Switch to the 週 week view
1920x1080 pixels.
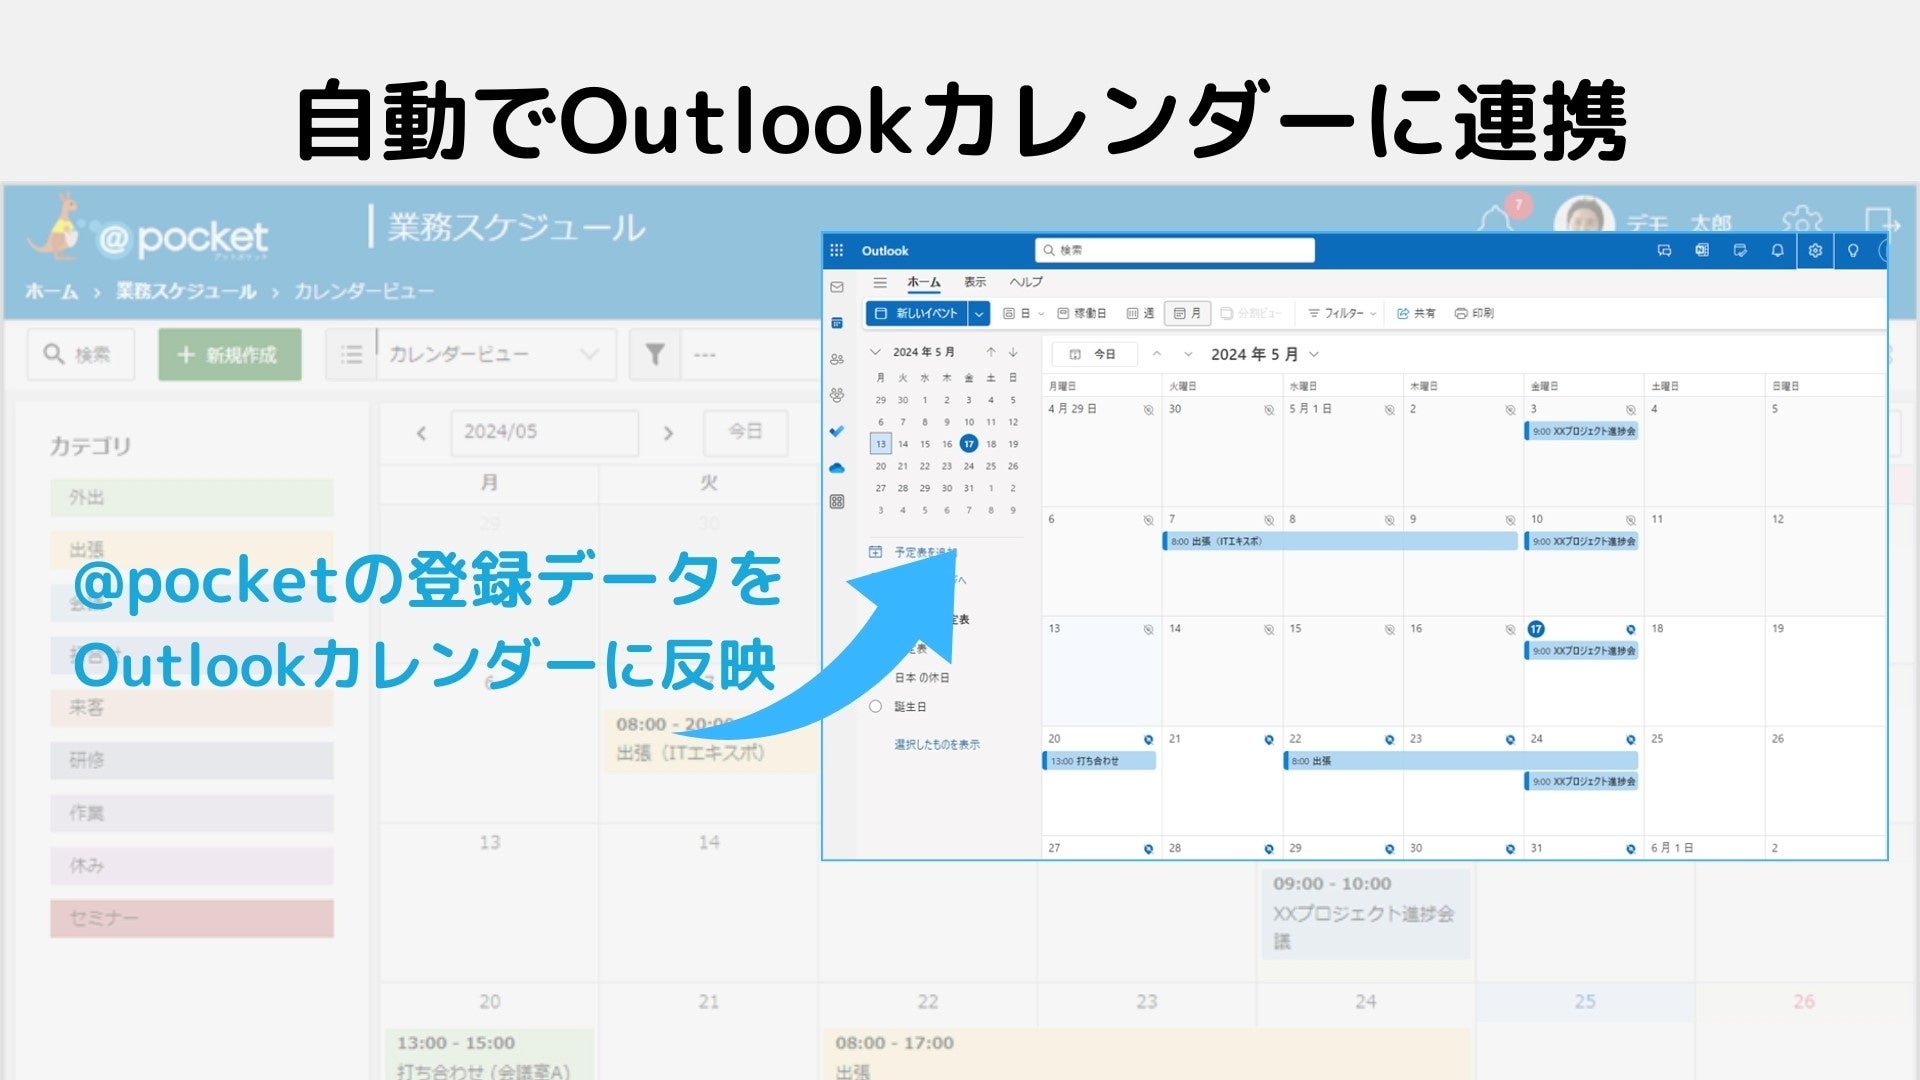[x=1140, y=314]
